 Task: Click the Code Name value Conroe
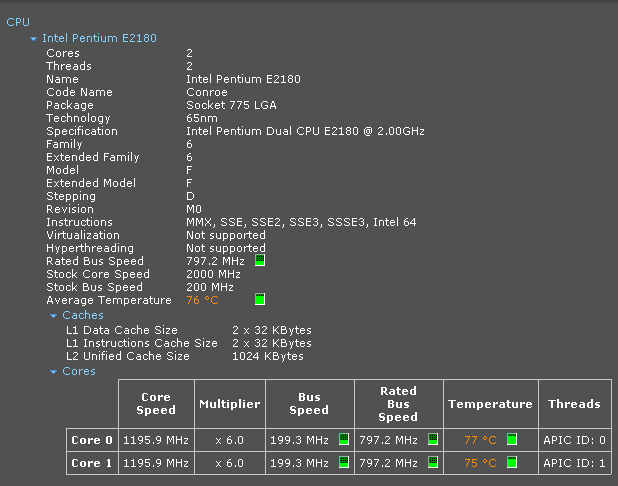click(207, 92)
